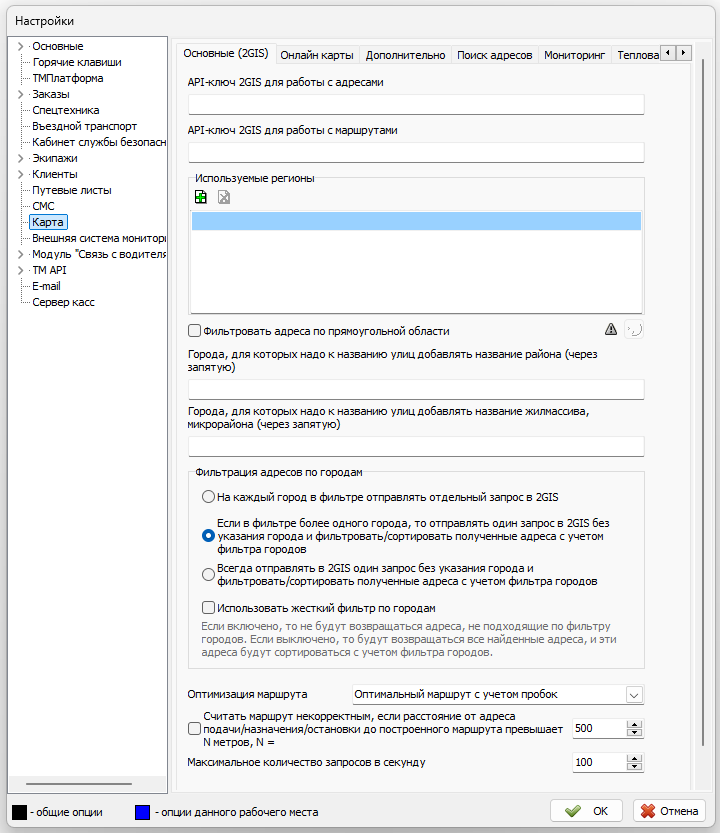720x833 pixels.
Task: Click the delete region icon
Action: pyautogui.click(x=224, y=197)
